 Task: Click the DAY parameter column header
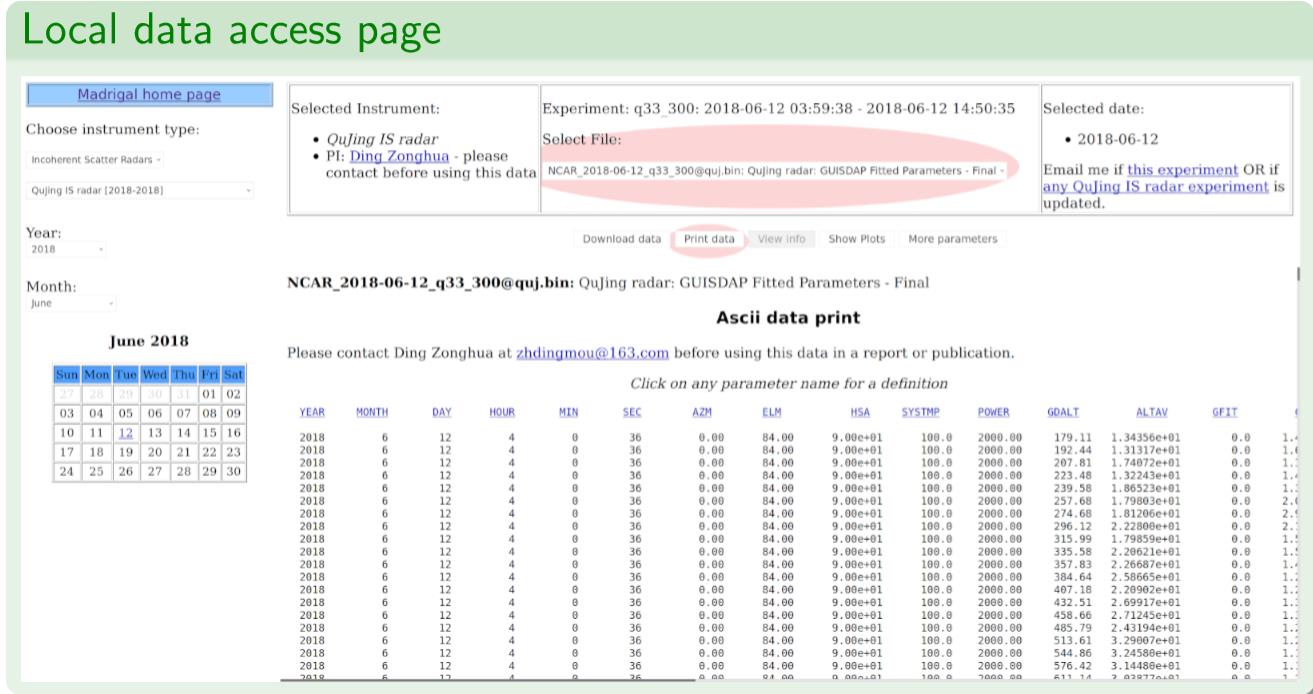[x=442, y=412]
